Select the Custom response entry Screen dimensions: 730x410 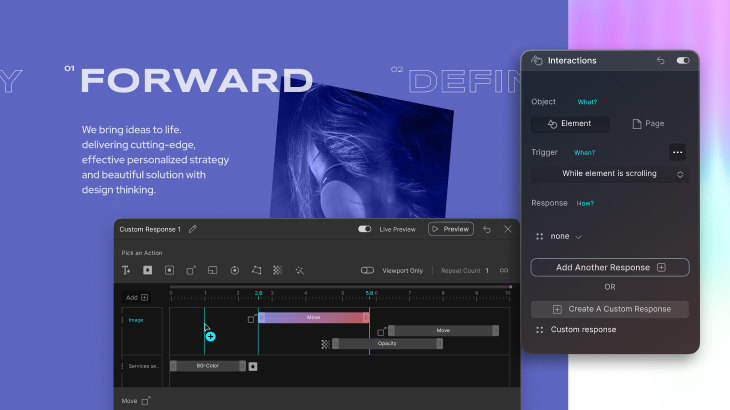pos(583,329)
